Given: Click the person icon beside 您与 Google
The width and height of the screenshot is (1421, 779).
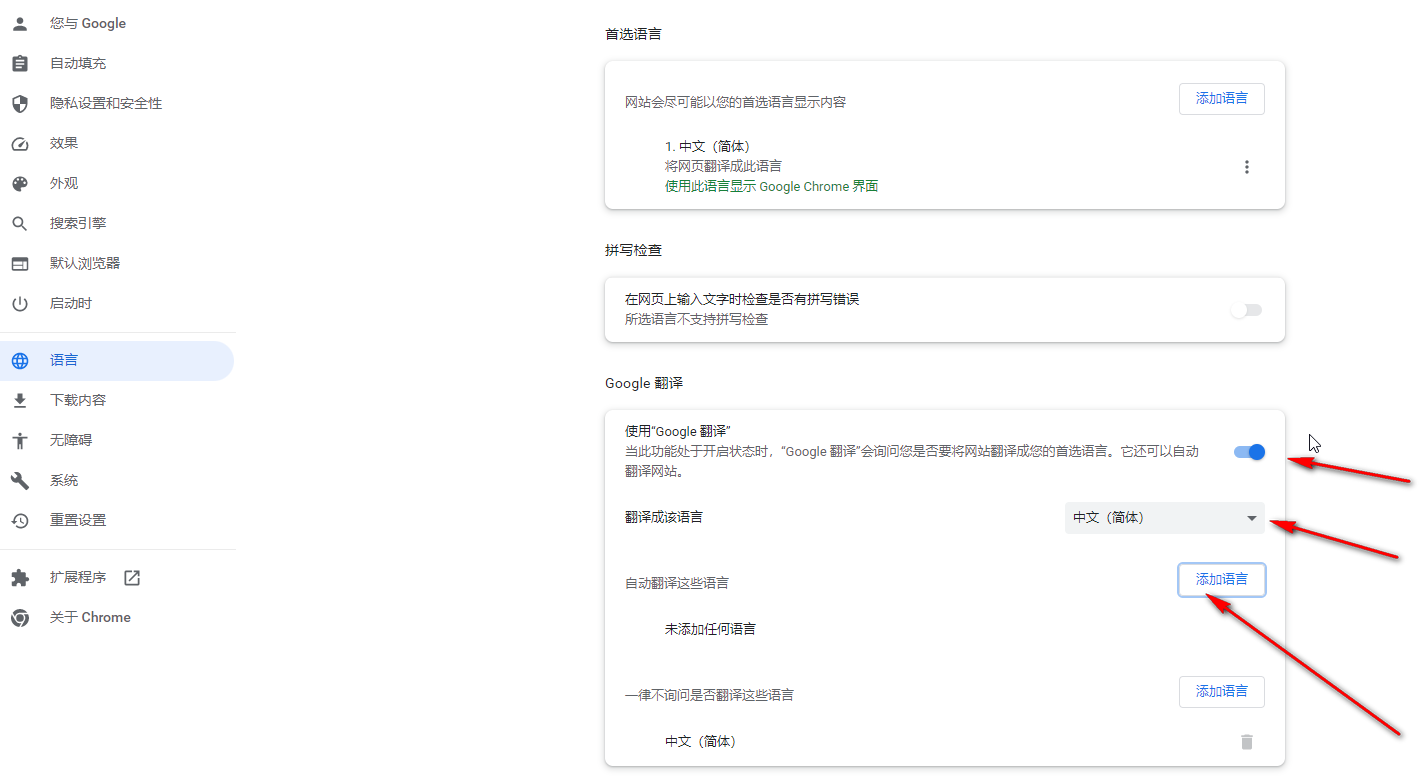Looking at the screenshot, I should (20, 23).
